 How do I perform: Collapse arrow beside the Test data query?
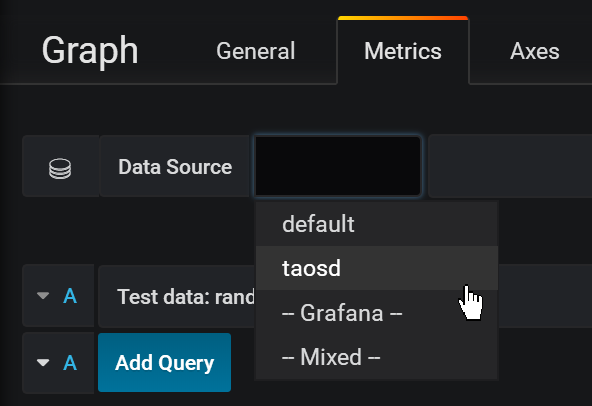[43, 295]
